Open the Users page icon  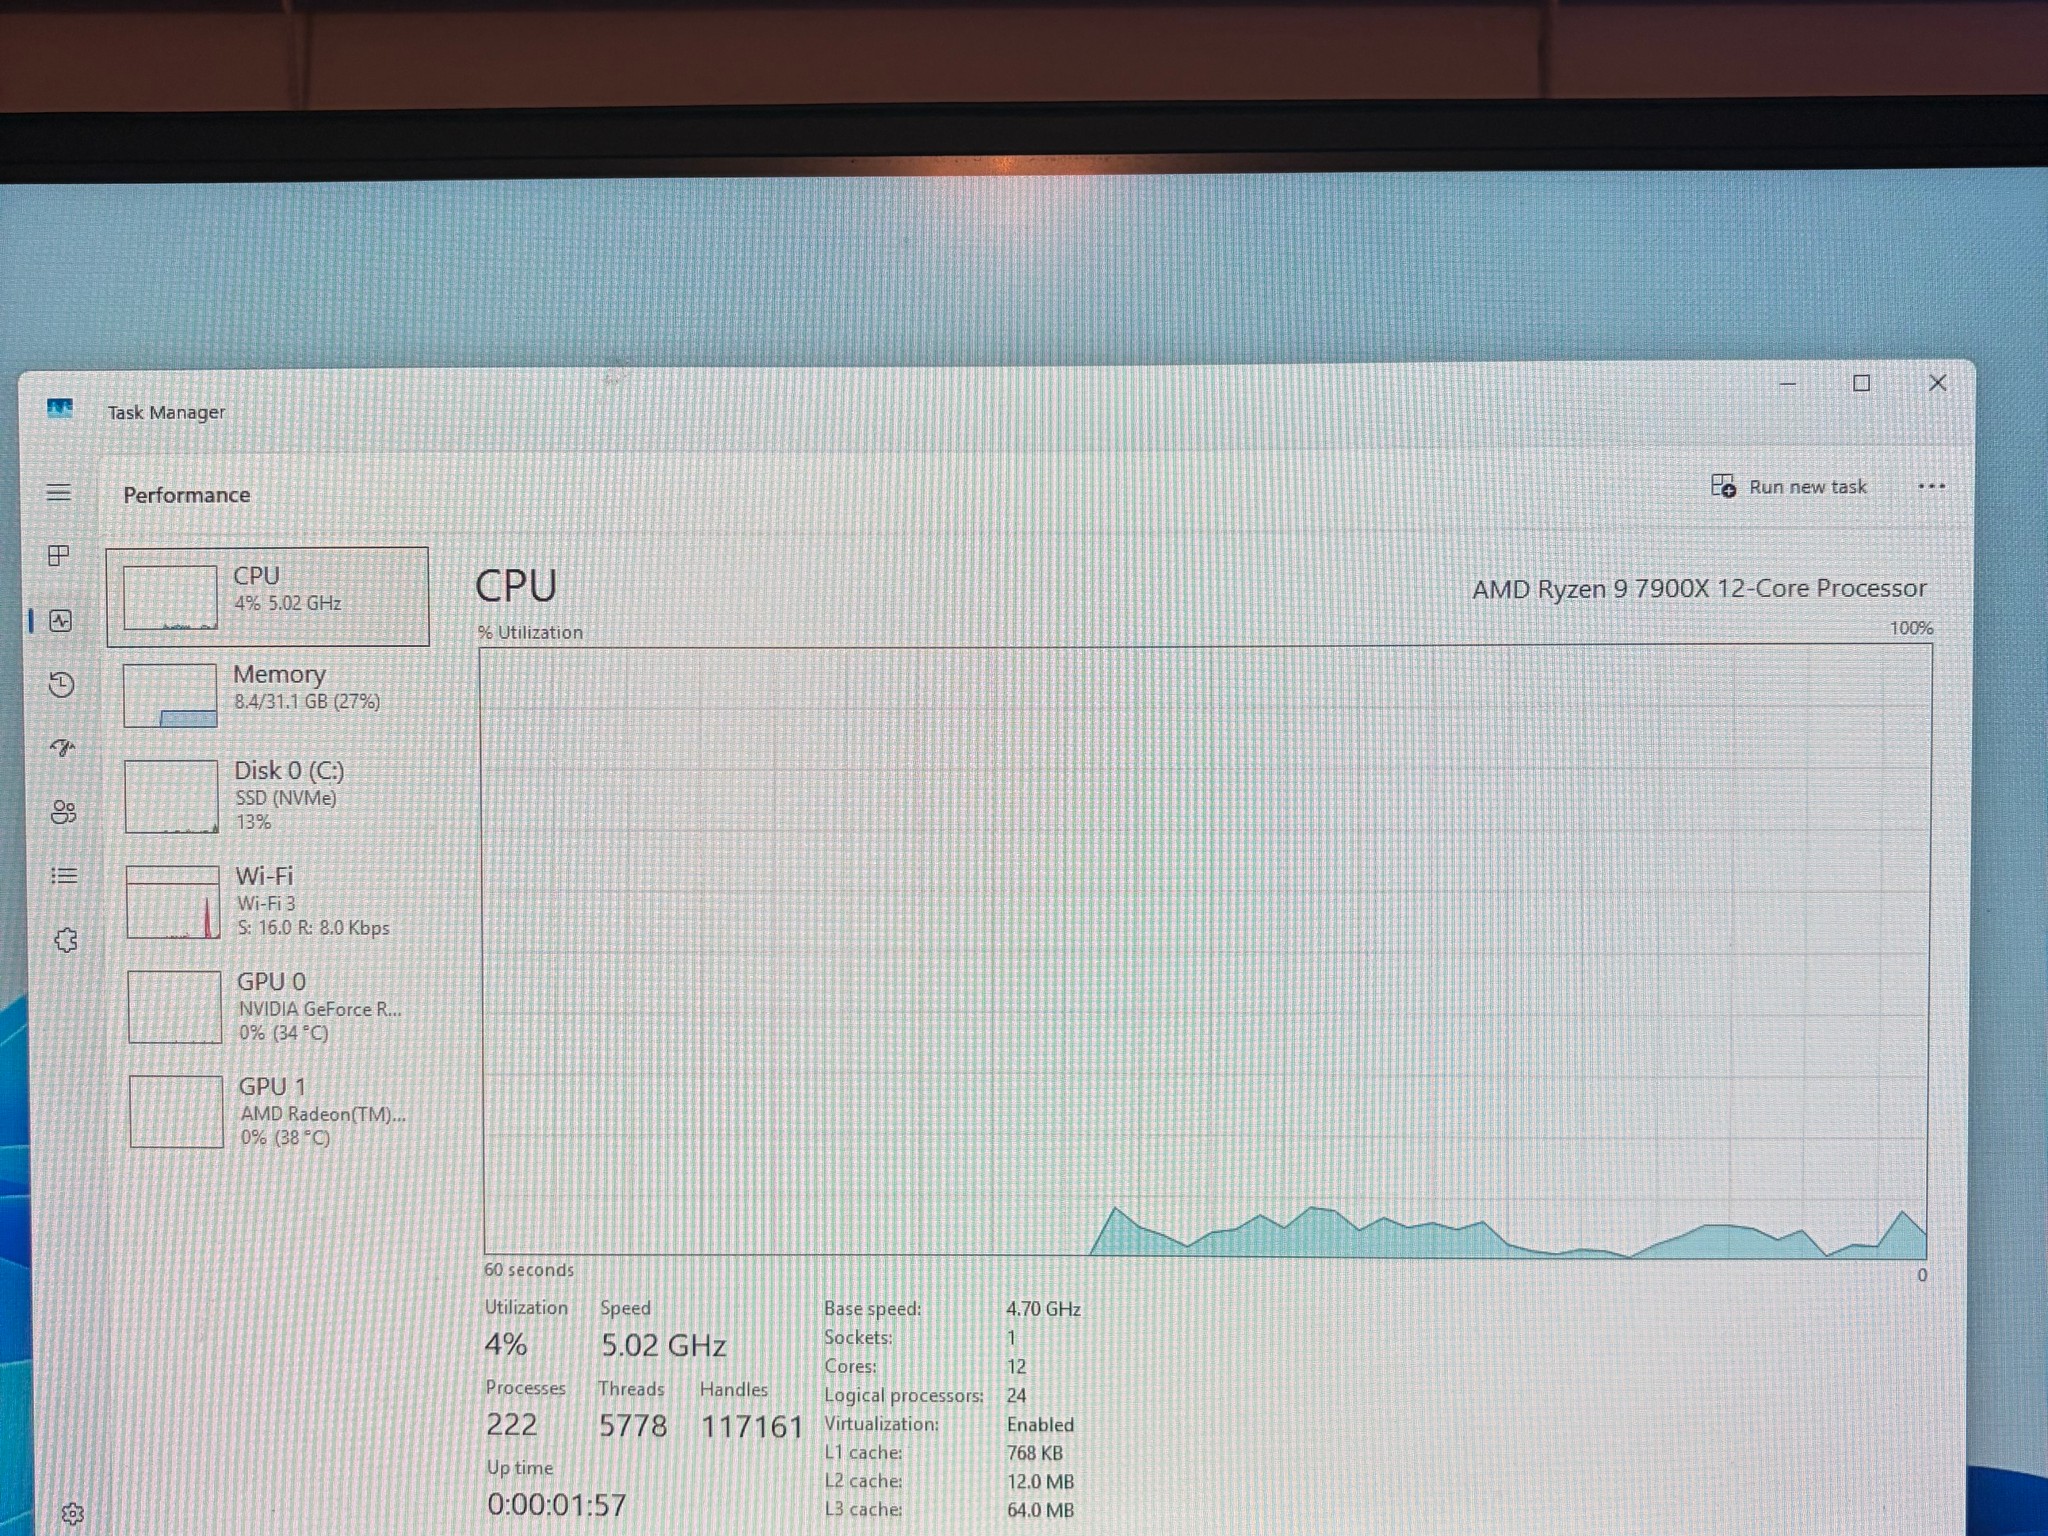click(x=63, y=812)
